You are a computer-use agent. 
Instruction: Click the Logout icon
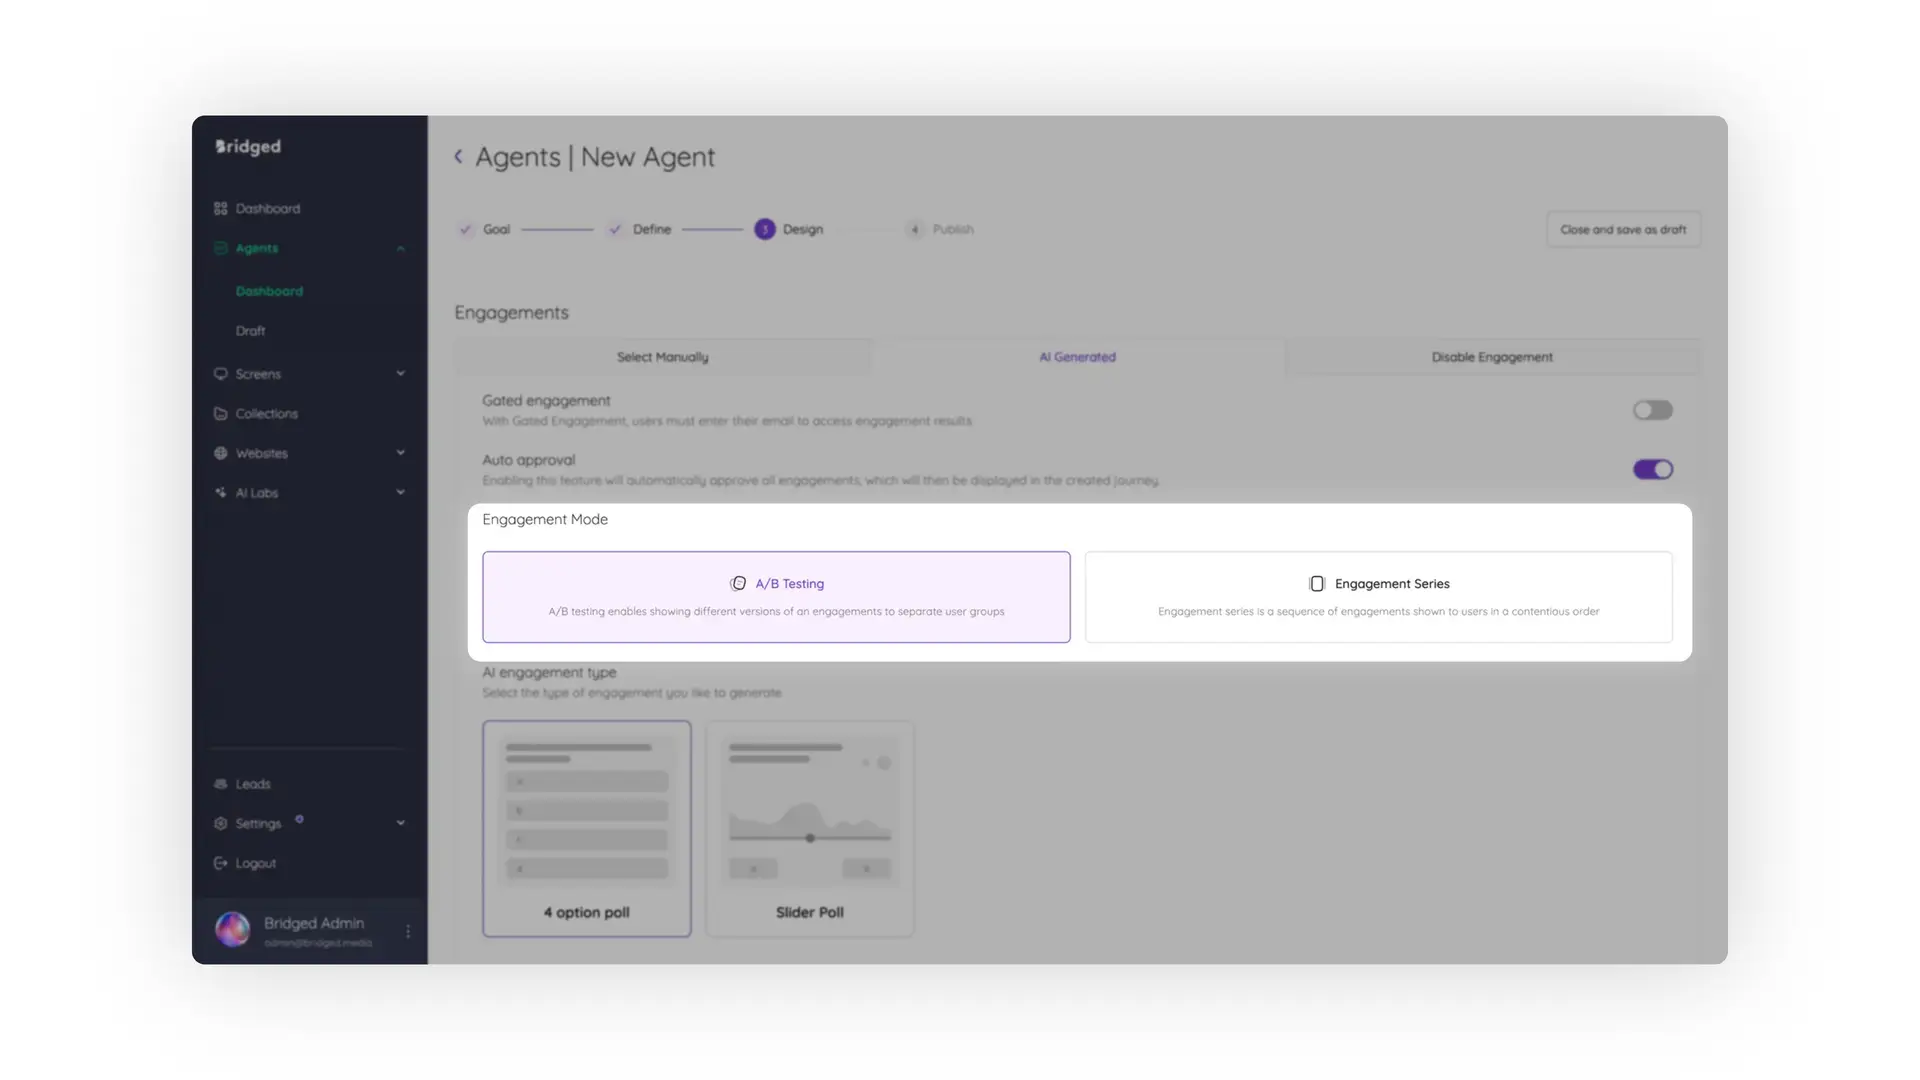pos(221,863)
